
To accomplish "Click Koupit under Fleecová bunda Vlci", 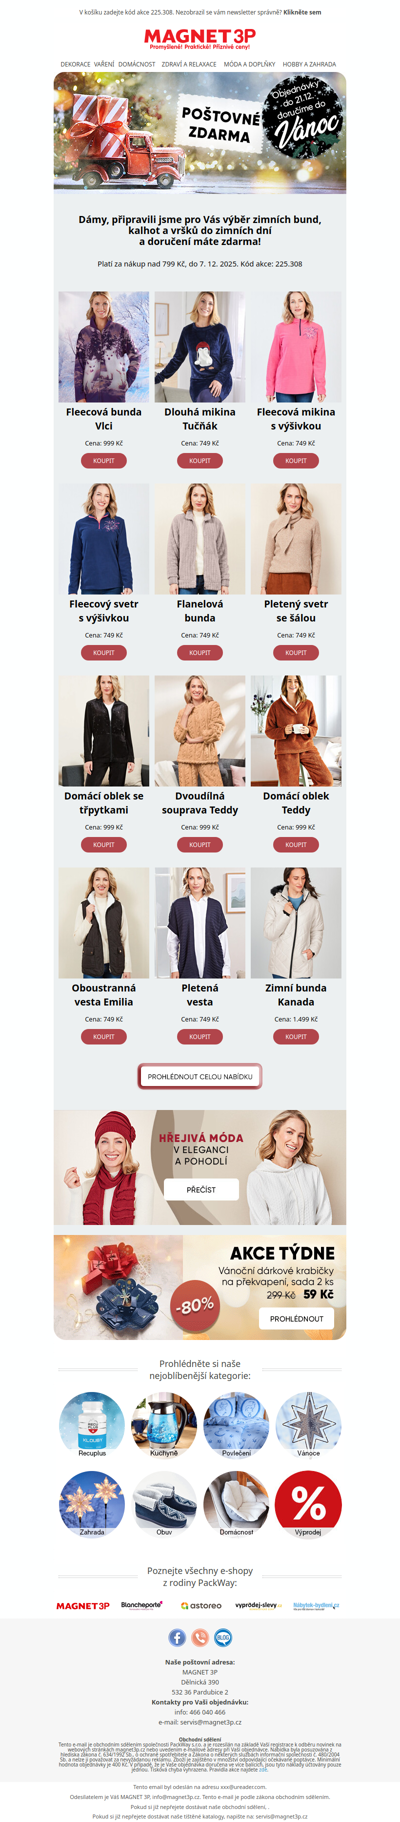I will coord(104,461).
